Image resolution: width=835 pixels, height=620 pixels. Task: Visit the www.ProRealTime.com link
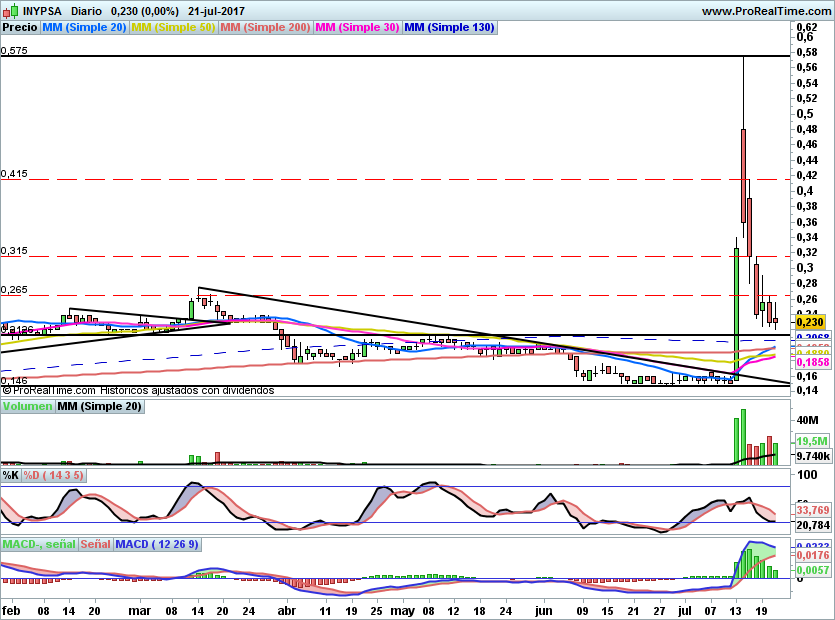pos(766,11)
